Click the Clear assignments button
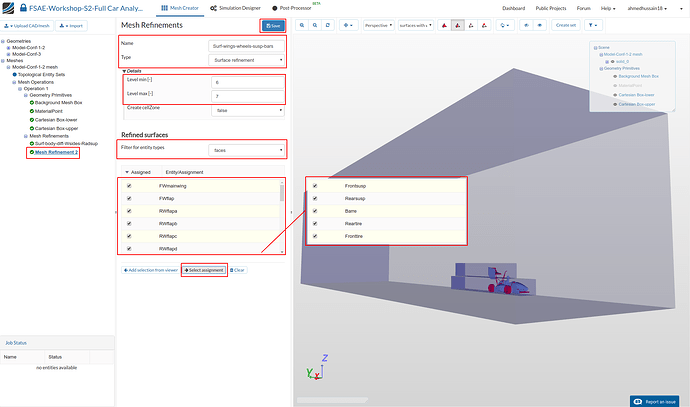 click(x=237, y=270)
